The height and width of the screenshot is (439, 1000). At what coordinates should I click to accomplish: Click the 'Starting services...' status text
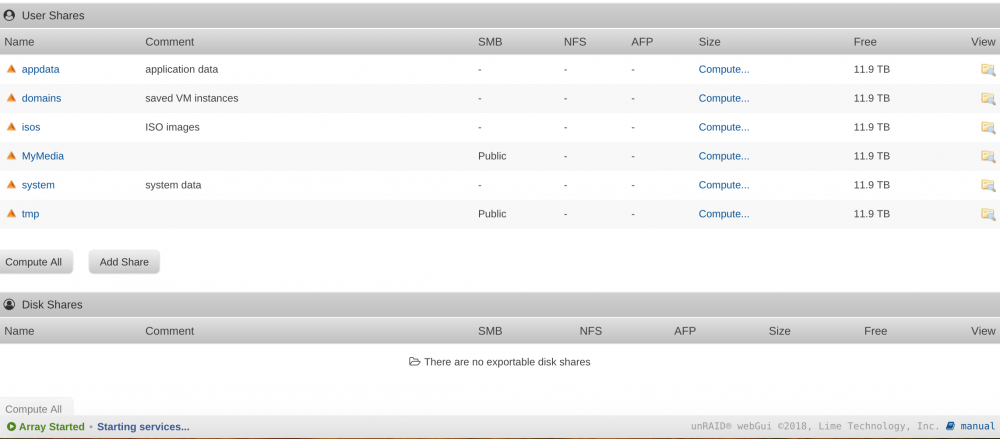pos(143,427)
